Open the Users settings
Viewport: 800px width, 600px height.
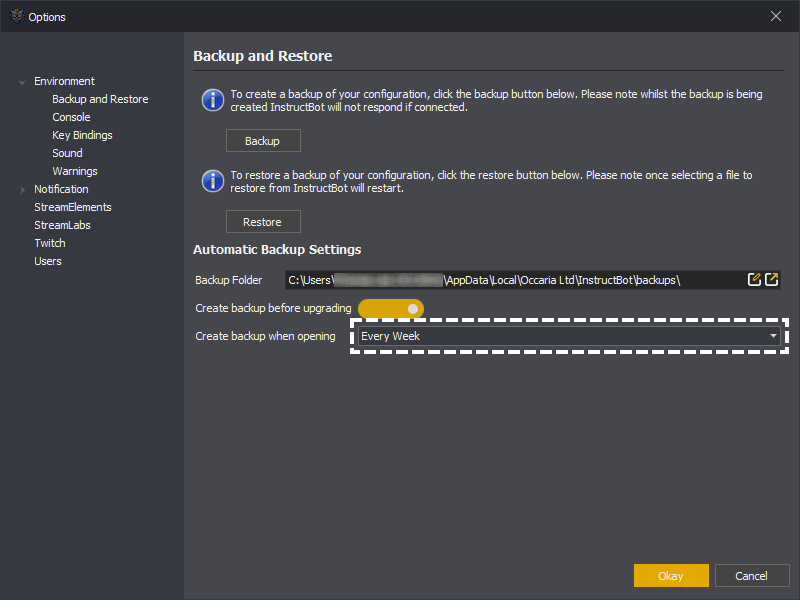coord(48,261)
